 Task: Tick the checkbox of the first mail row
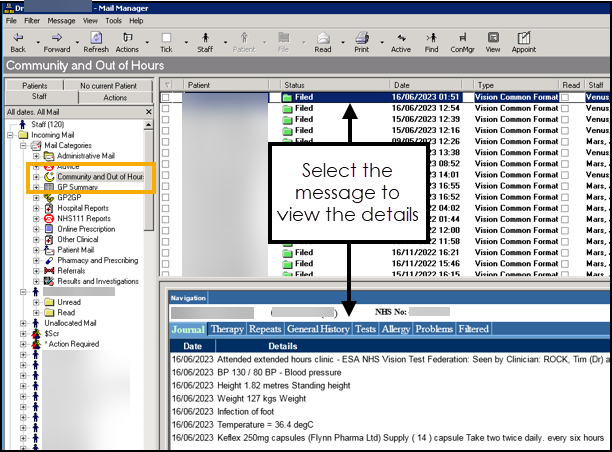click(x=166, y=97)
